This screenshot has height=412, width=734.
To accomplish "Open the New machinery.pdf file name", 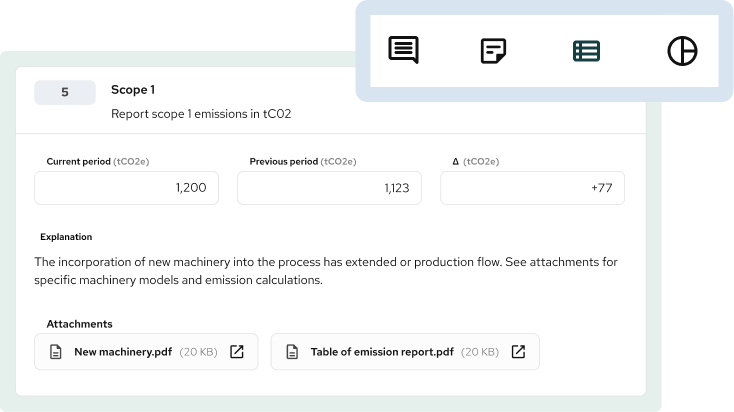I will click(123, 352).
